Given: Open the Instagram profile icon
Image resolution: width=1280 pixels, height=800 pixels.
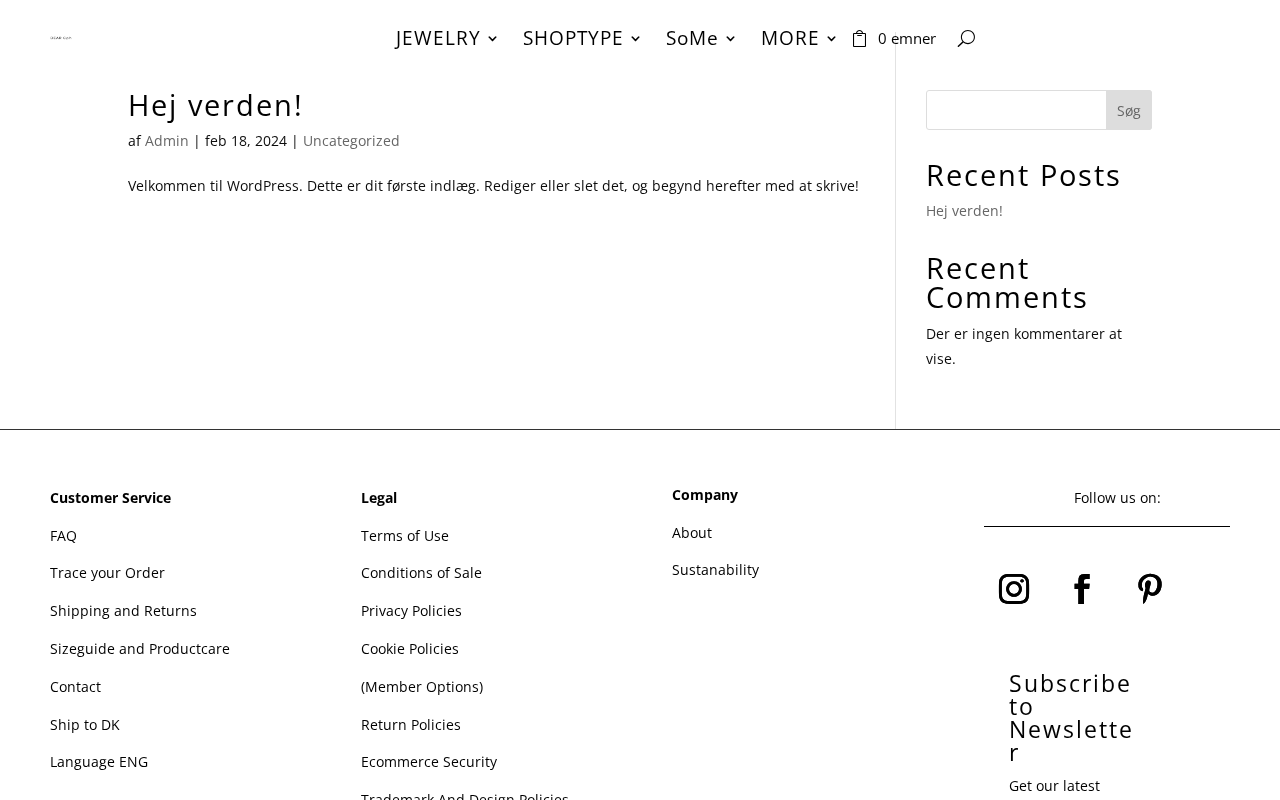Looking at the screenshot, I should click(x=1014, y=589).
